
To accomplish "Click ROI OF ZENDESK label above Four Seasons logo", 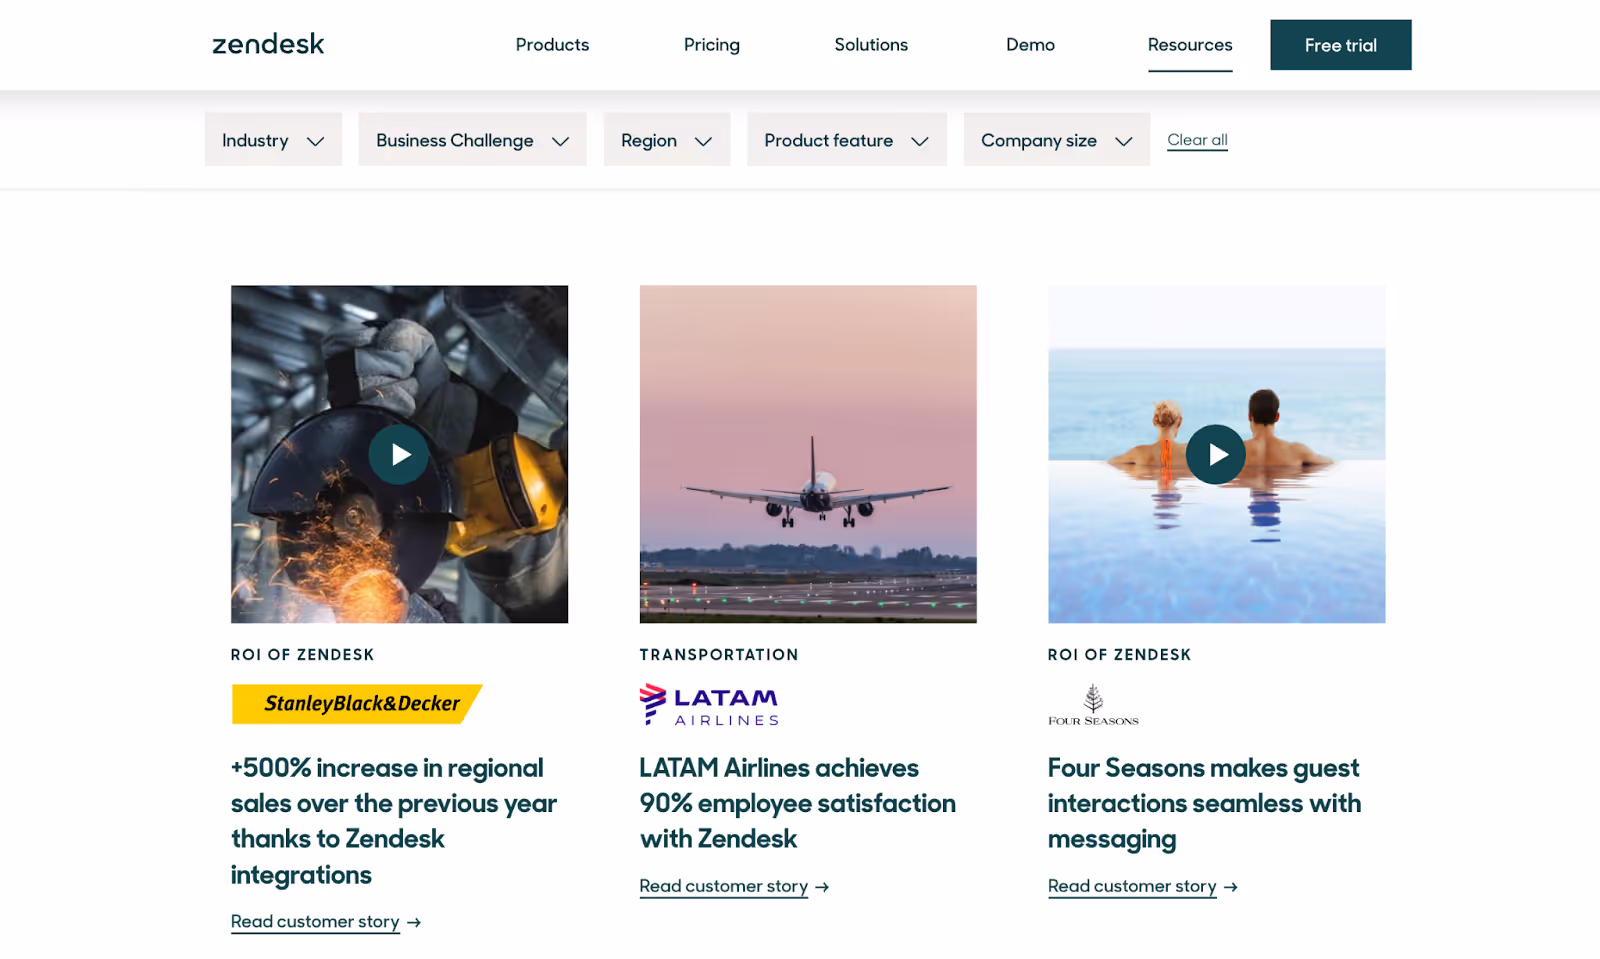I will (x=1120, y=655).
